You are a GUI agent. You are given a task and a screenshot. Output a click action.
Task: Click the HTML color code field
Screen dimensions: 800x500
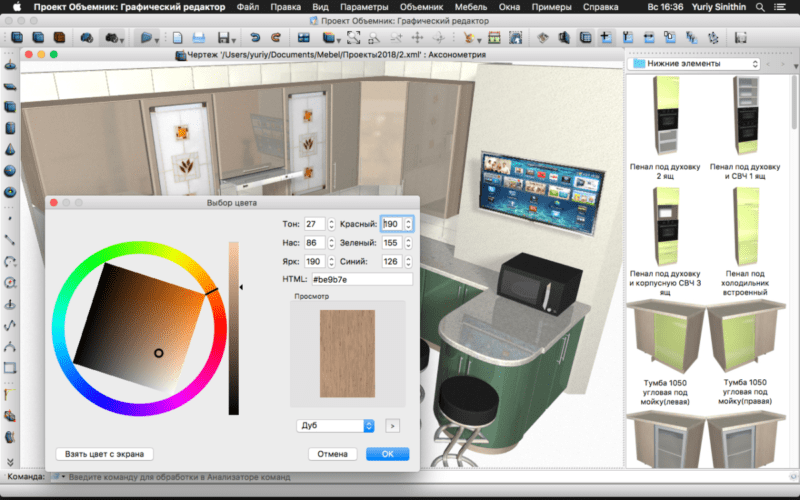point(362,280)
